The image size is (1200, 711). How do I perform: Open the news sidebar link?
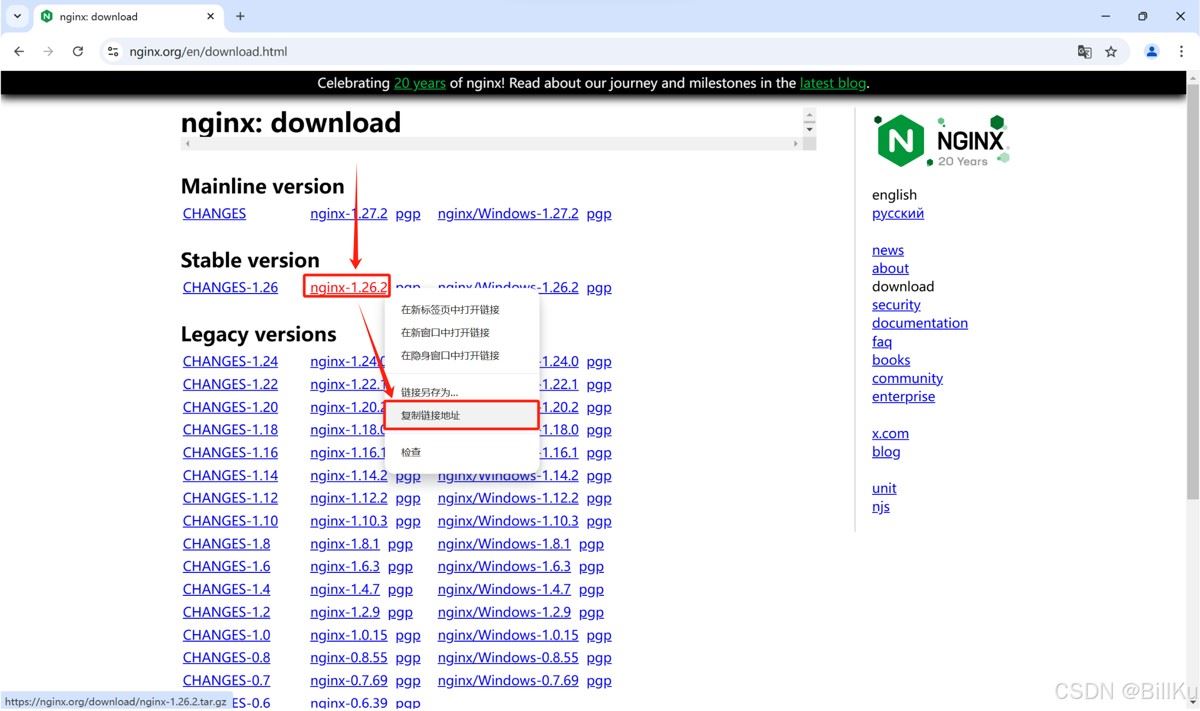point(888,250)
